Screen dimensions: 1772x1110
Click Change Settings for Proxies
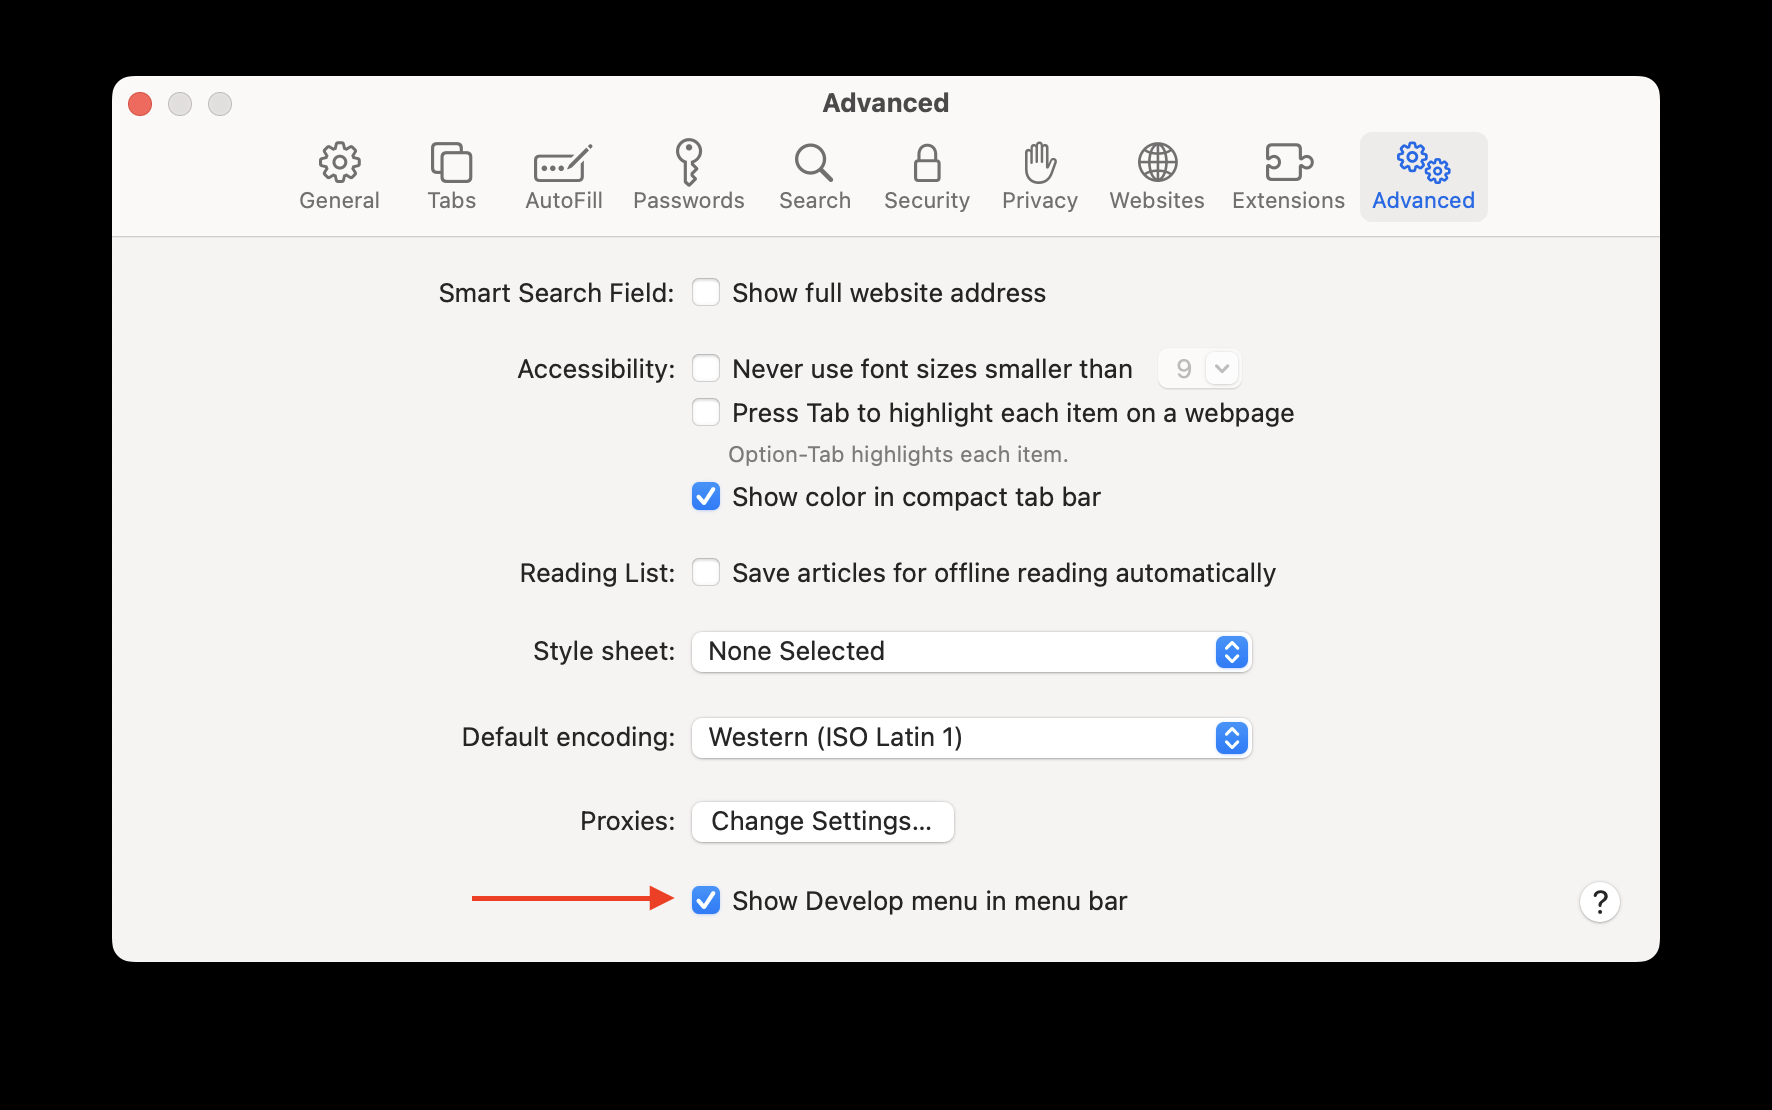tap(822, 821)
